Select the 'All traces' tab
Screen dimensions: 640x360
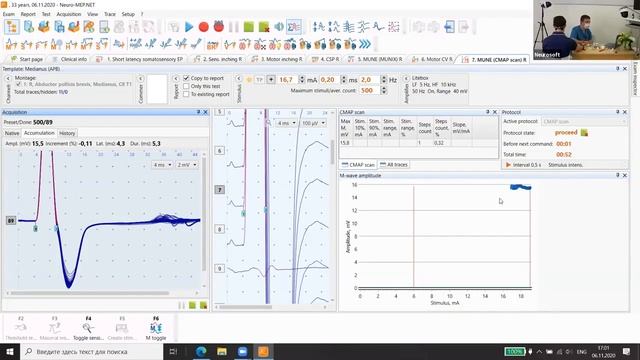coord(393,164)
